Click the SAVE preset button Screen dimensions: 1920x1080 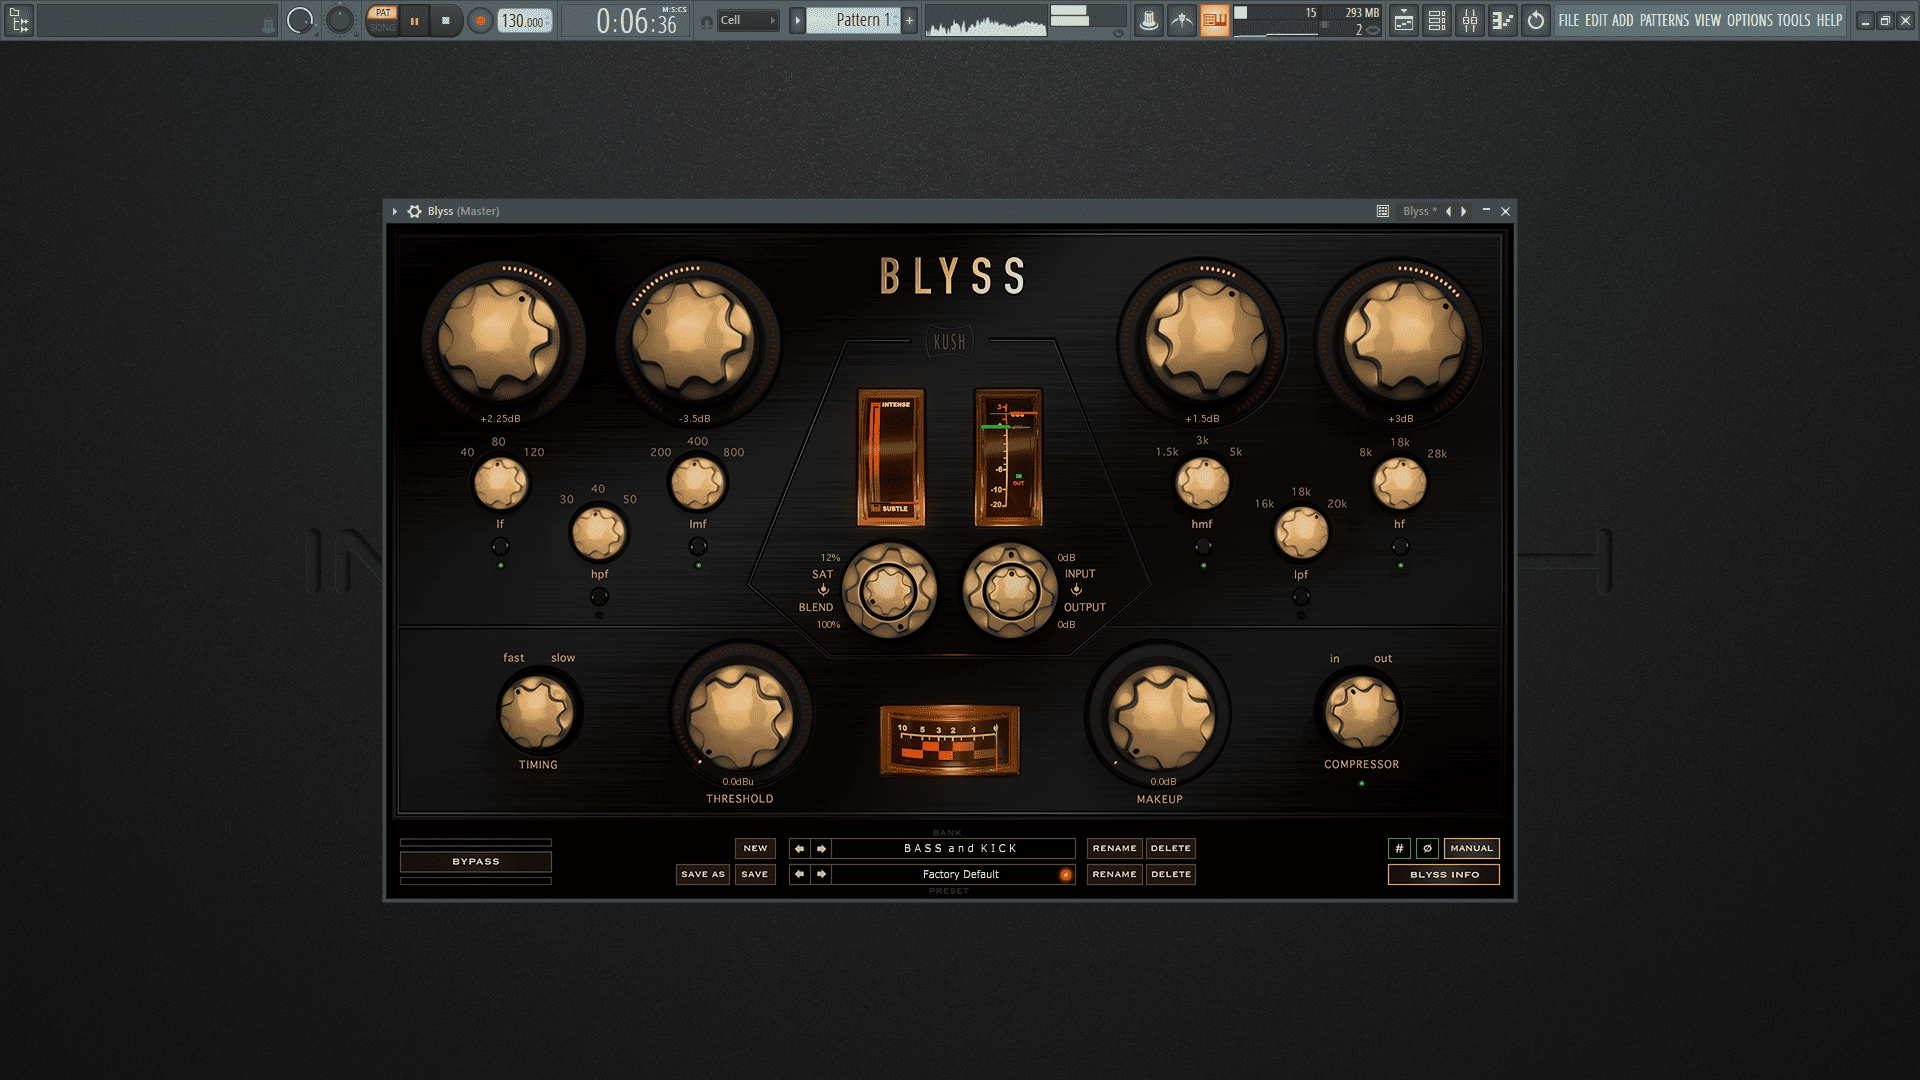(755, 874)
